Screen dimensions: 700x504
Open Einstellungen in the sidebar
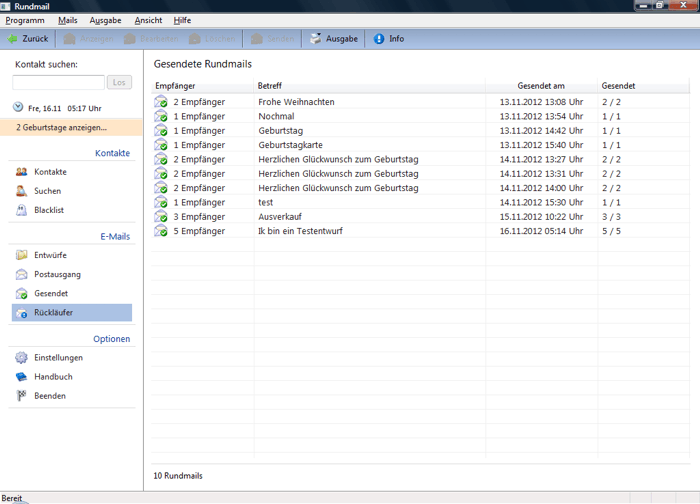tap(58, 358)
